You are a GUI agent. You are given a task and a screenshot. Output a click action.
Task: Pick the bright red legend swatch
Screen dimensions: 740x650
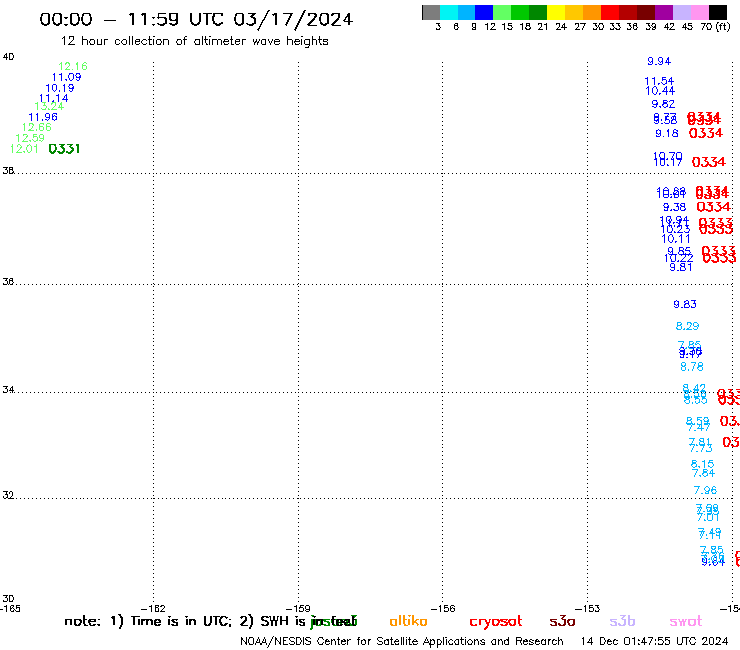click(610, 12)
